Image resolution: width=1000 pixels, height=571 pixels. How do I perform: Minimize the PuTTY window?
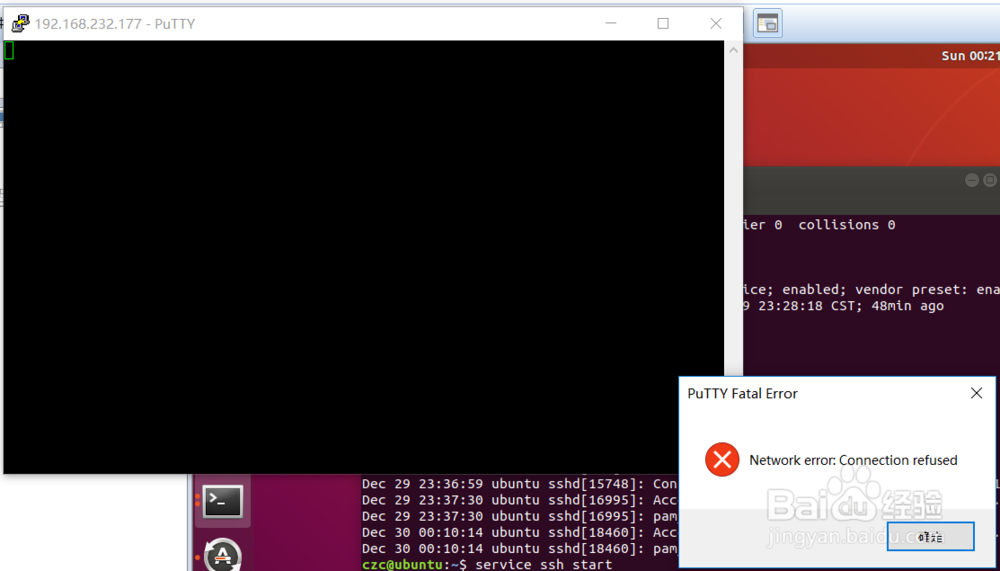(x=610, y=24)
